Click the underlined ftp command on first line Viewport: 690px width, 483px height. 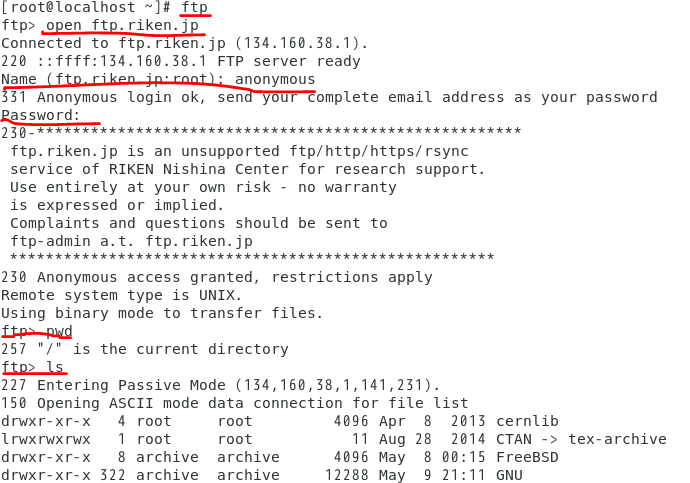[x=195, y=7]
